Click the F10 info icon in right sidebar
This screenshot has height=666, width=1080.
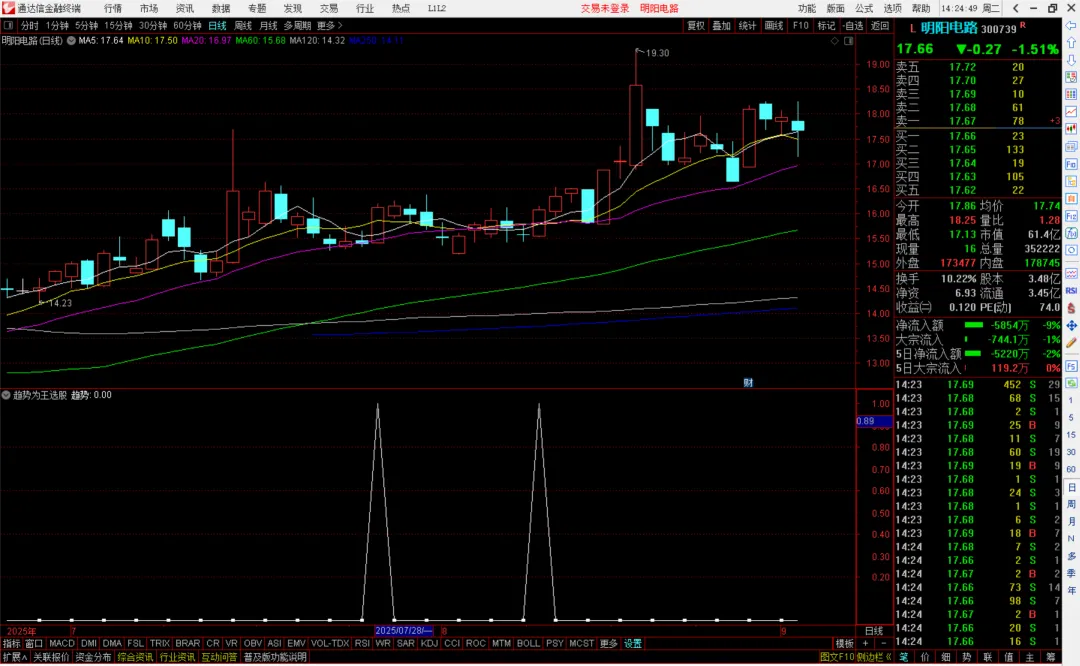coord(1071,164)
